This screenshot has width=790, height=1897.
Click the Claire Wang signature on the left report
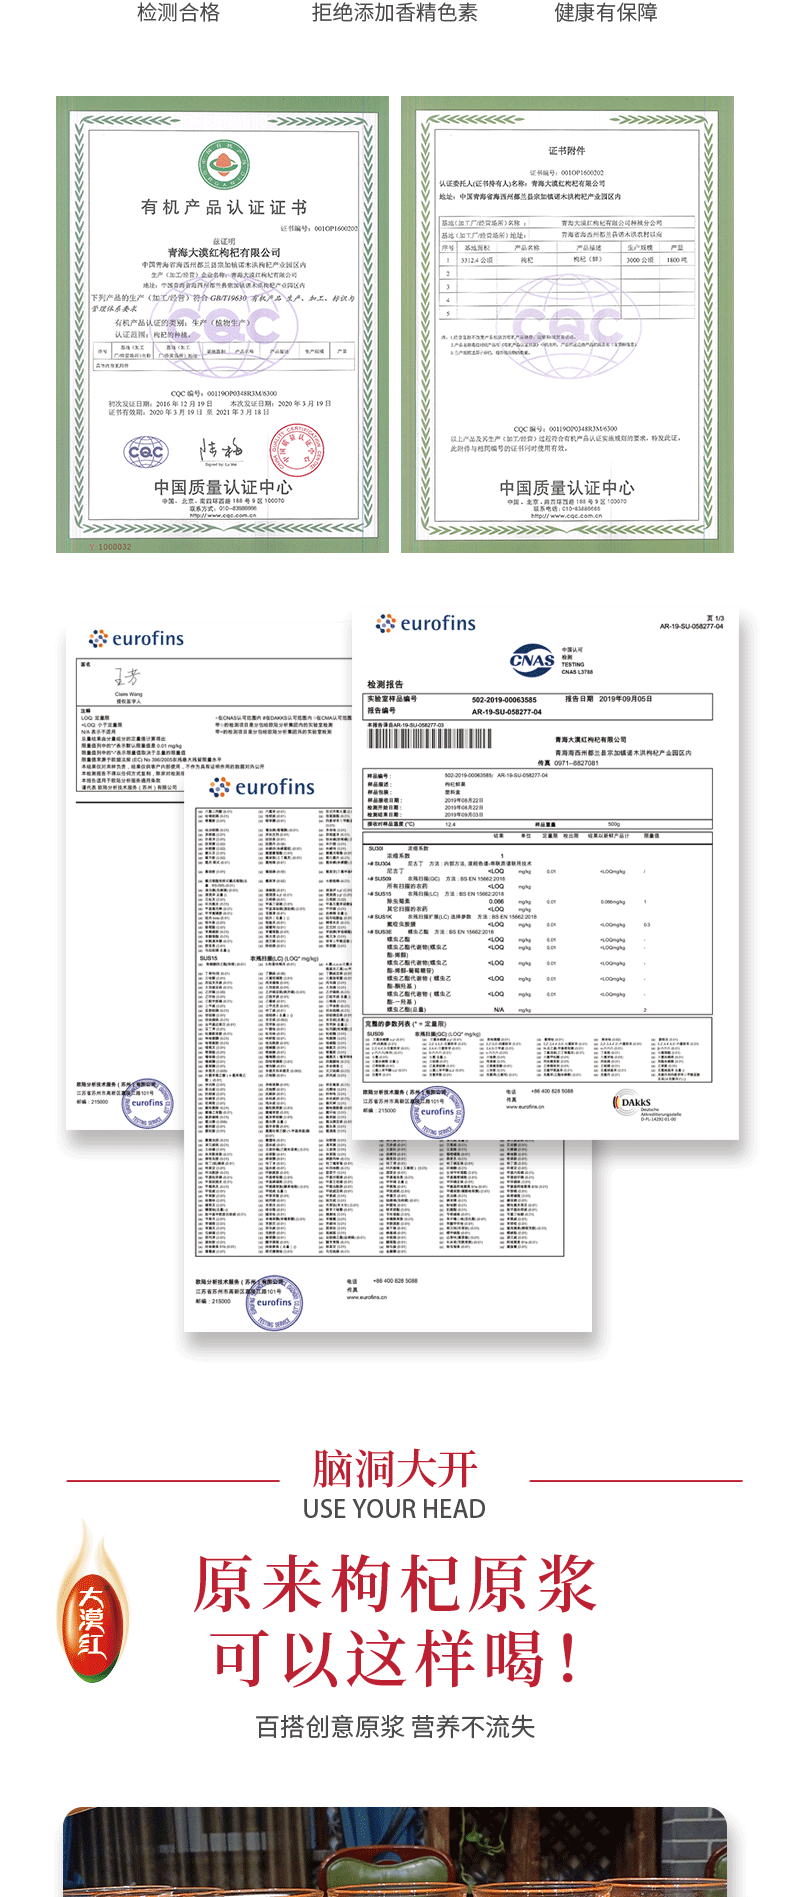[127, 678]
